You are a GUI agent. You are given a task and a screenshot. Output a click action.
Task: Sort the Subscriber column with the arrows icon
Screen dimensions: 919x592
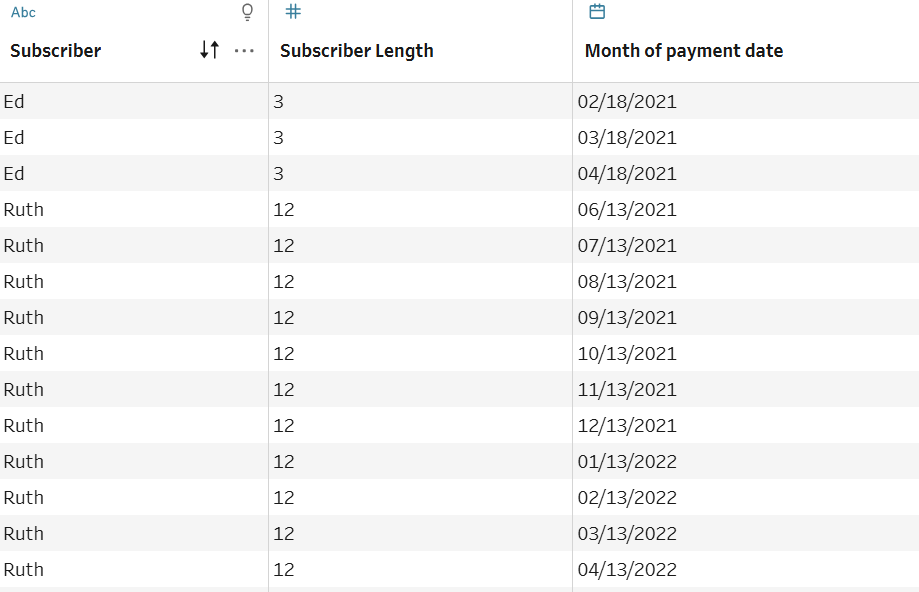[209, 50]
